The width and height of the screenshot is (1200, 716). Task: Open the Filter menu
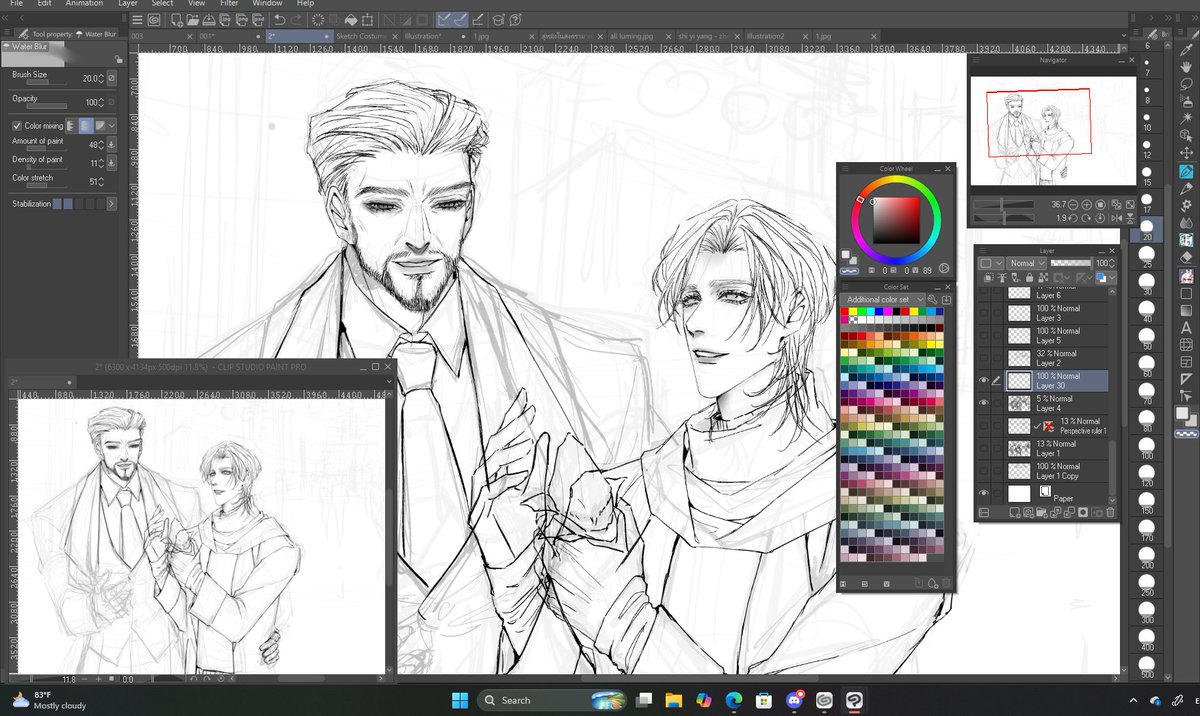pos(229,4)
